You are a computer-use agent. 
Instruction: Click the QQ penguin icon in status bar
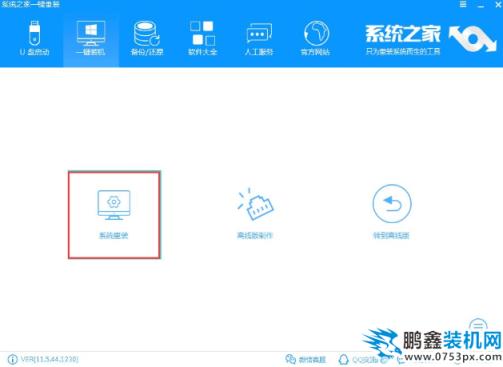click(343, 359)
